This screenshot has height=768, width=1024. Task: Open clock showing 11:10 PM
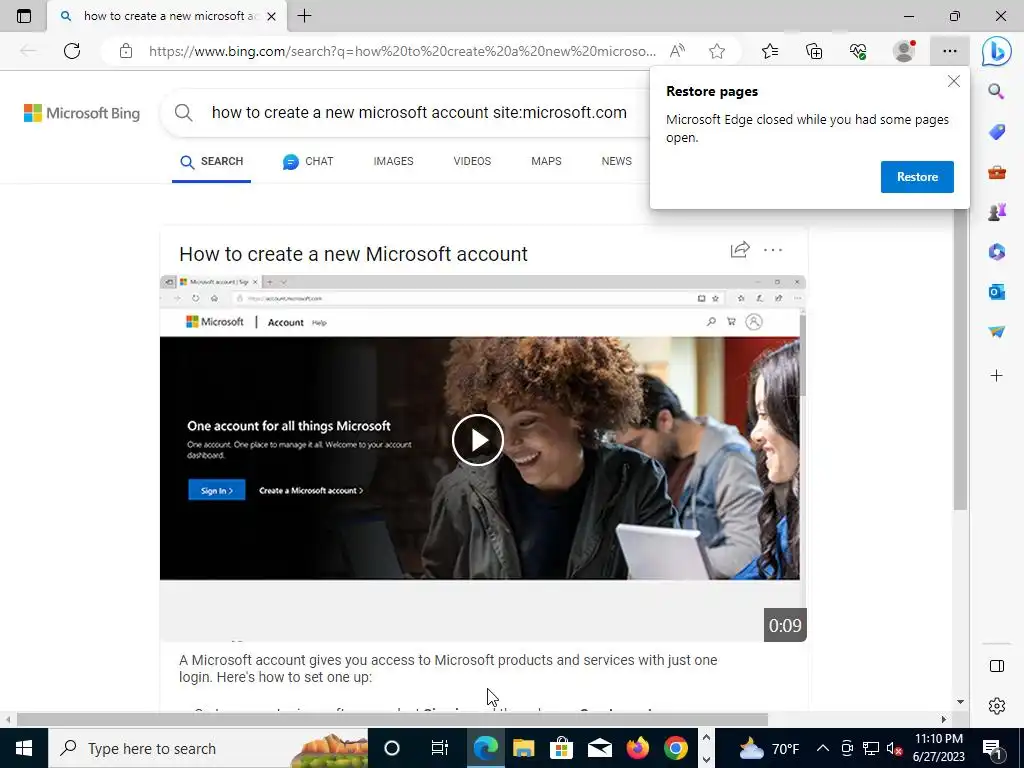938,748
